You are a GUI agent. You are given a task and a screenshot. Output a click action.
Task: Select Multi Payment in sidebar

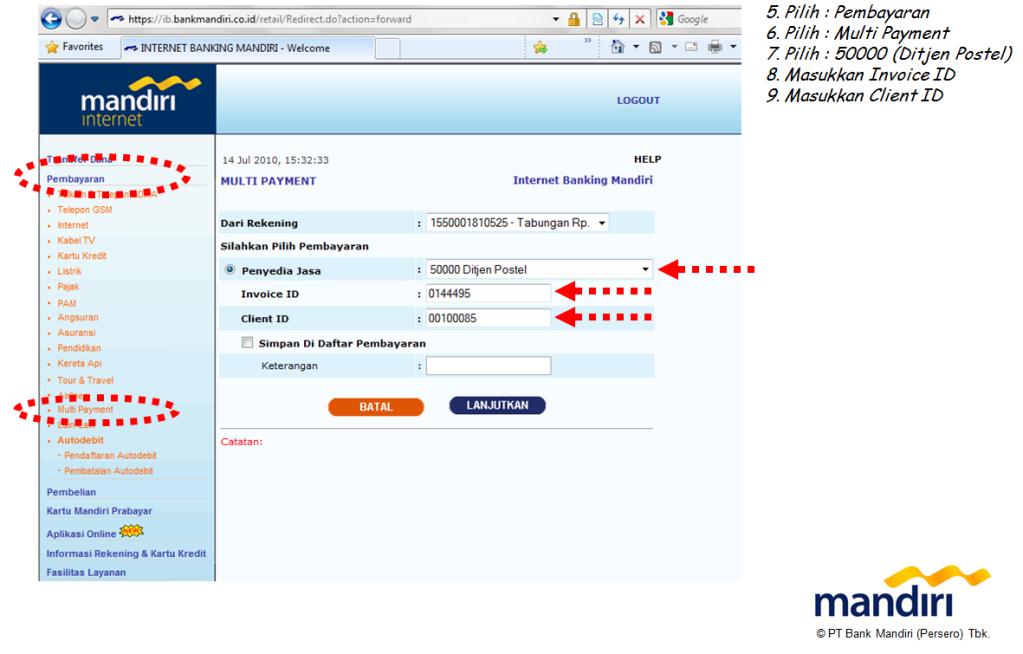click(x=85, y=409)
